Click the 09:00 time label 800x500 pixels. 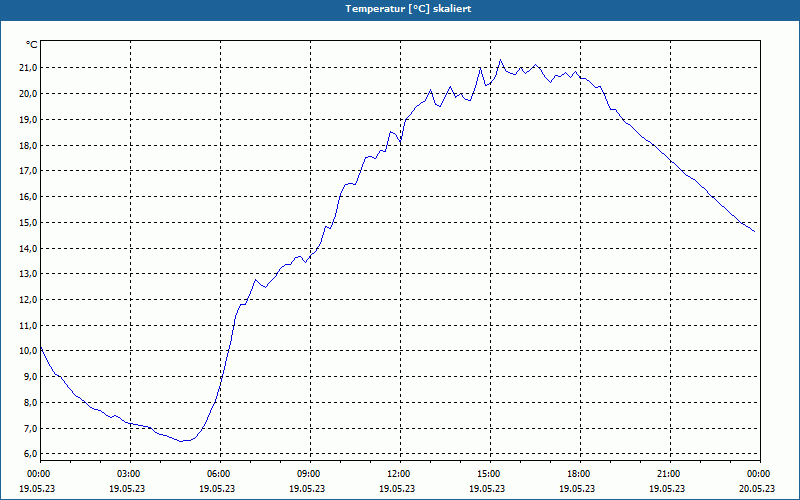[x=310, y=474]
